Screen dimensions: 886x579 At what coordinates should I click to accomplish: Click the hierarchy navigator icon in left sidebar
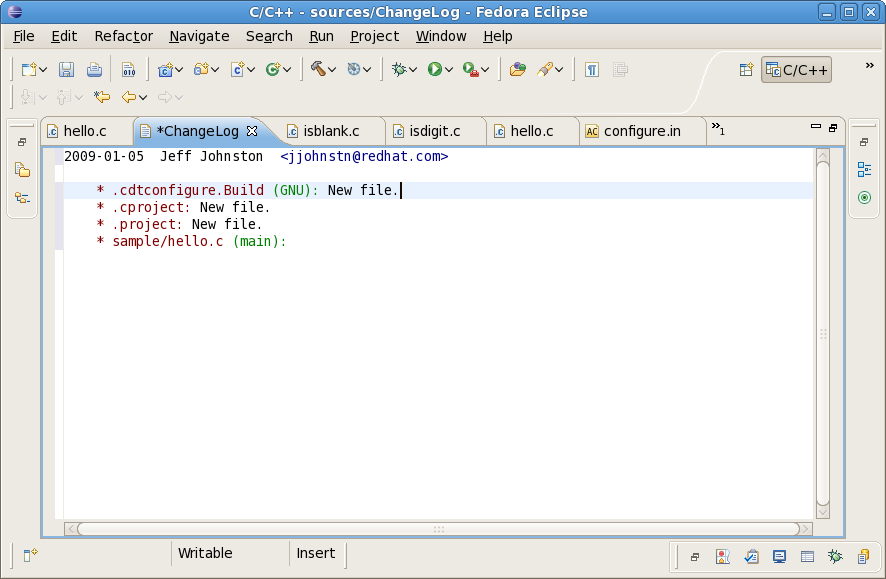(22, 197)
